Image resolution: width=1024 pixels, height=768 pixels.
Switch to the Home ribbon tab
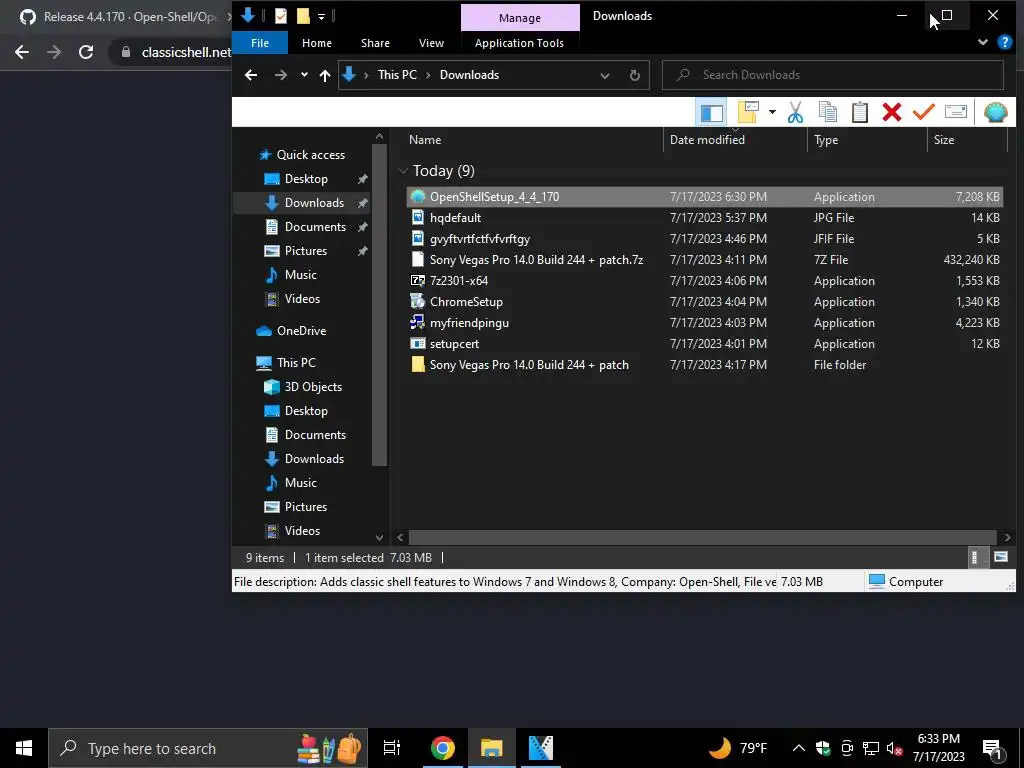click(x=317, y=43)
